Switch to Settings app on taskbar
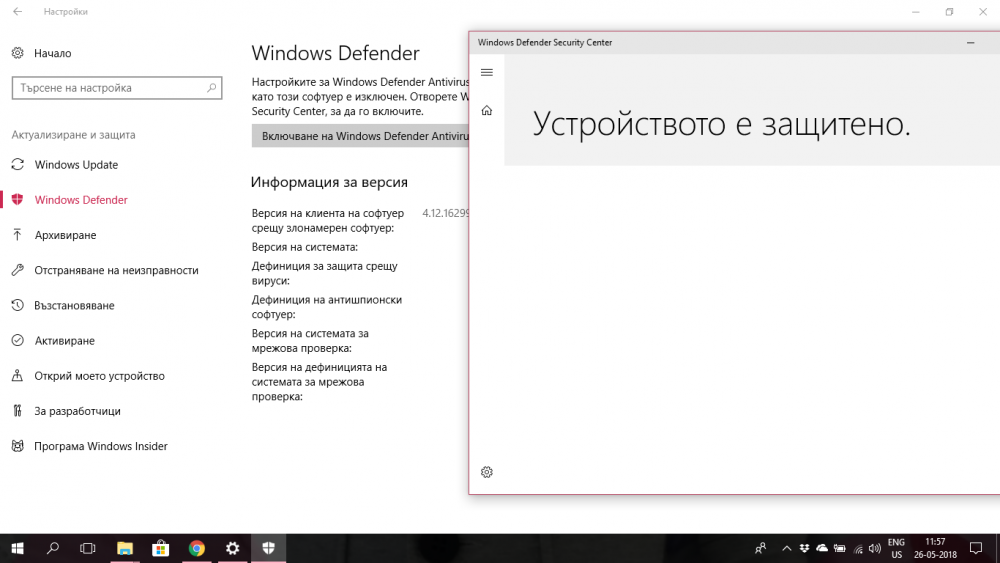The width and height of the screenshot is (1000, 563). tap(233, 548)
